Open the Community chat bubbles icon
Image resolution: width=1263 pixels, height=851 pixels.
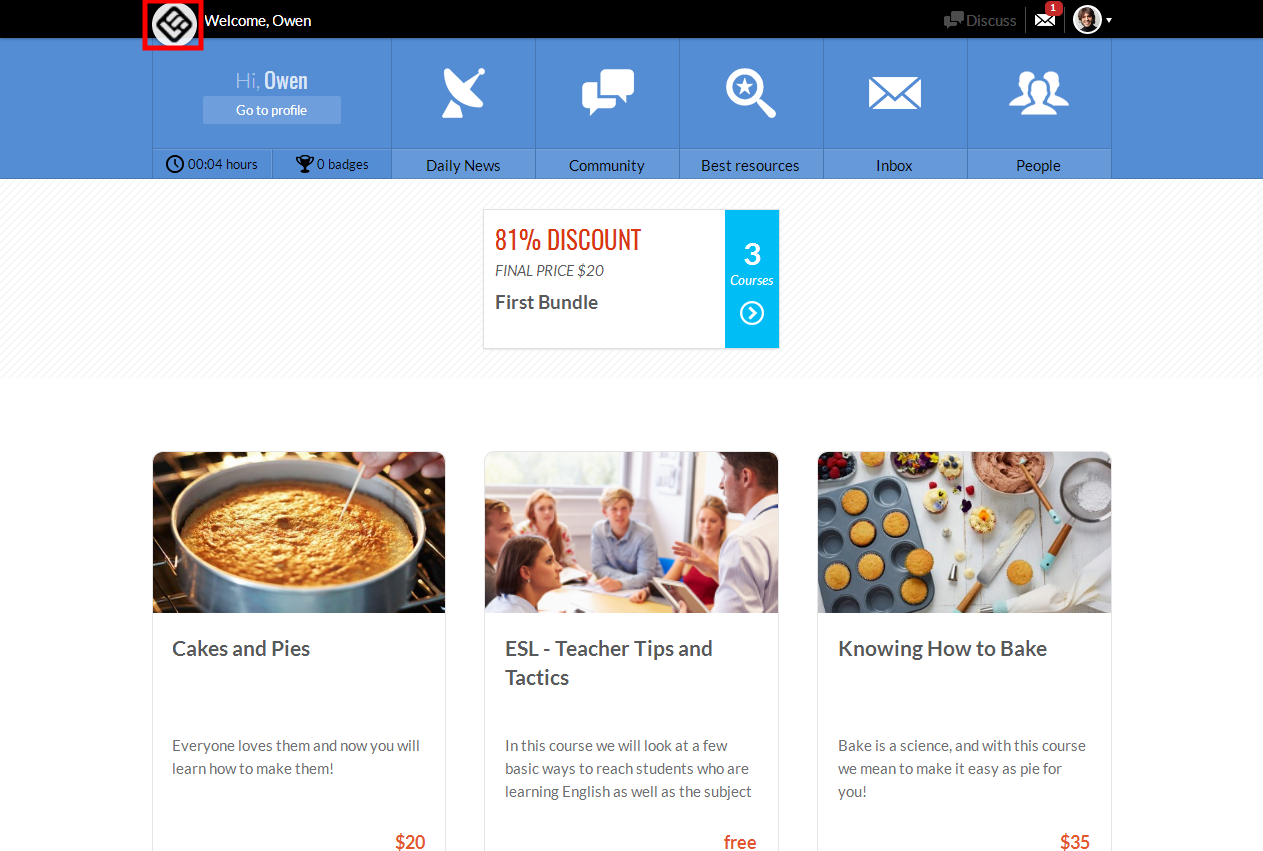[608, 92]
